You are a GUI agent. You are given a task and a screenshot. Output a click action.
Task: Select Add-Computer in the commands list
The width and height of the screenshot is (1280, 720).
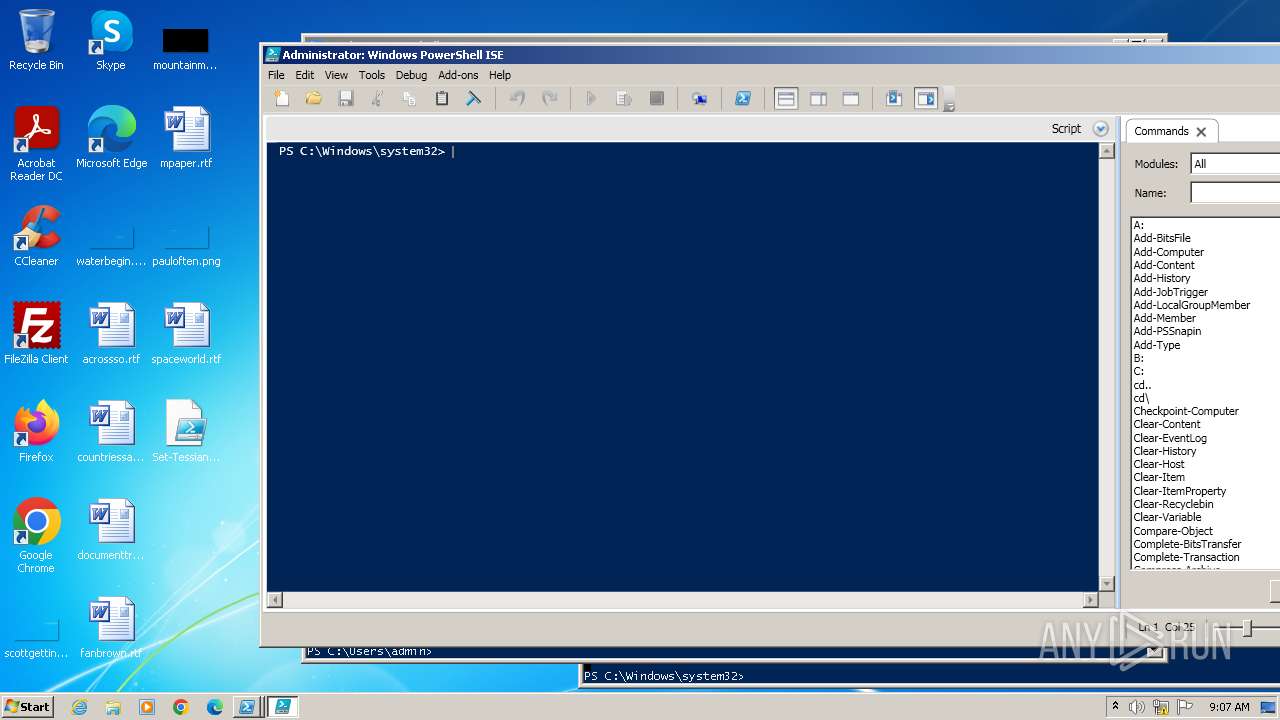coord(1168,252)
